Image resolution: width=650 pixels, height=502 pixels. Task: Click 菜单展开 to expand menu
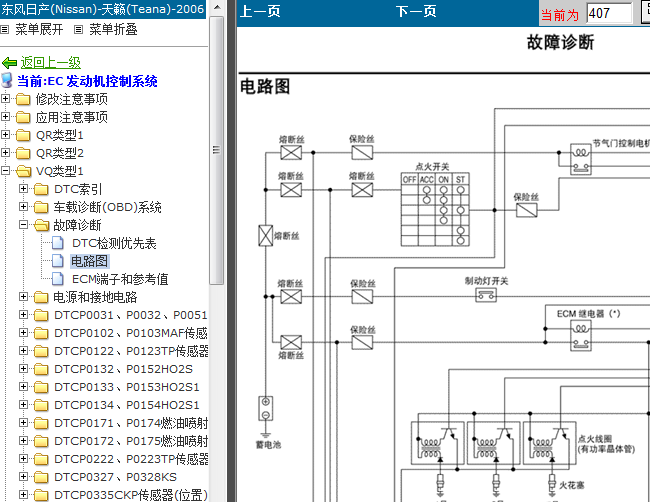click(39, 29)
